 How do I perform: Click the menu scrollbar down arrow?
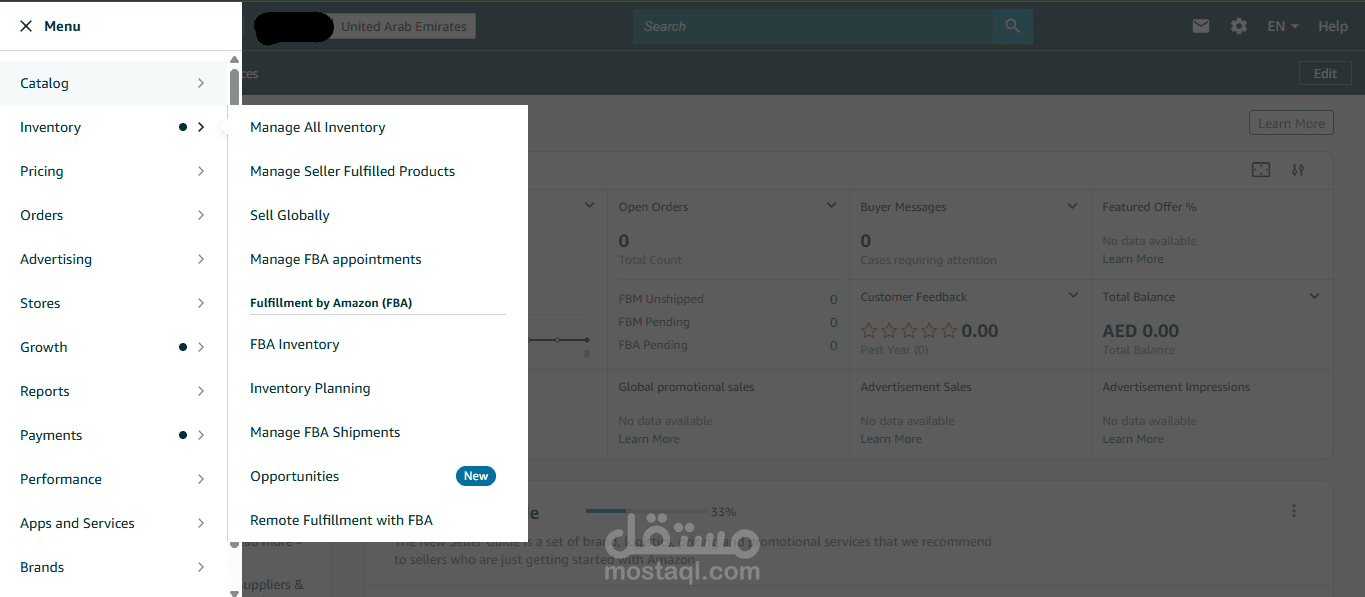(234, 592)
